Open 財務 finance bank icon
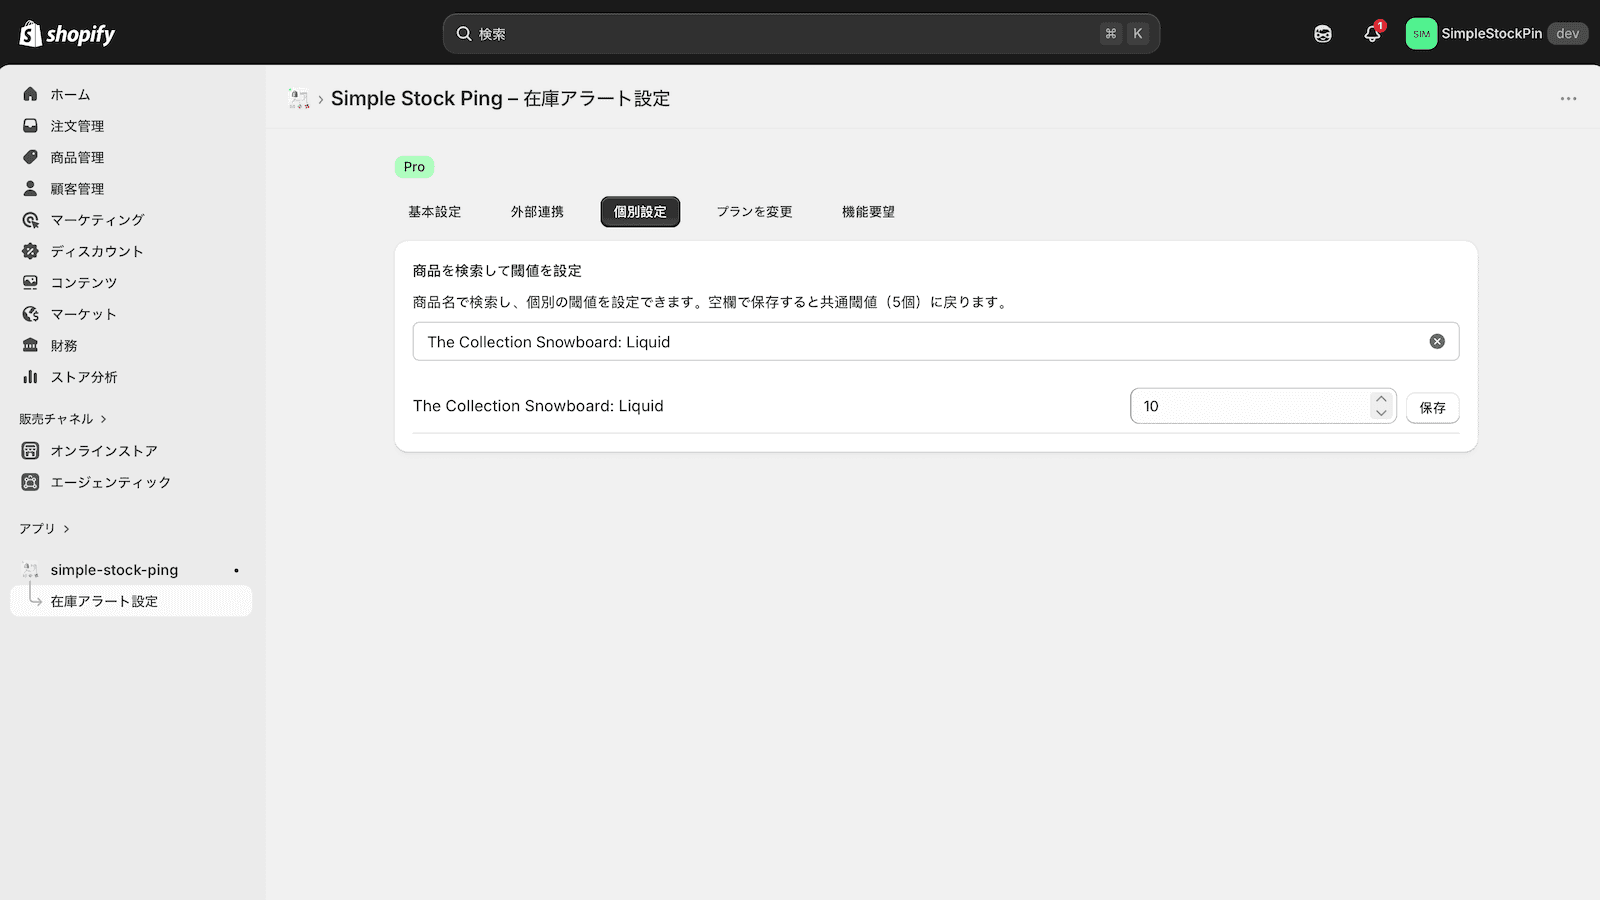 pos(30,345)
